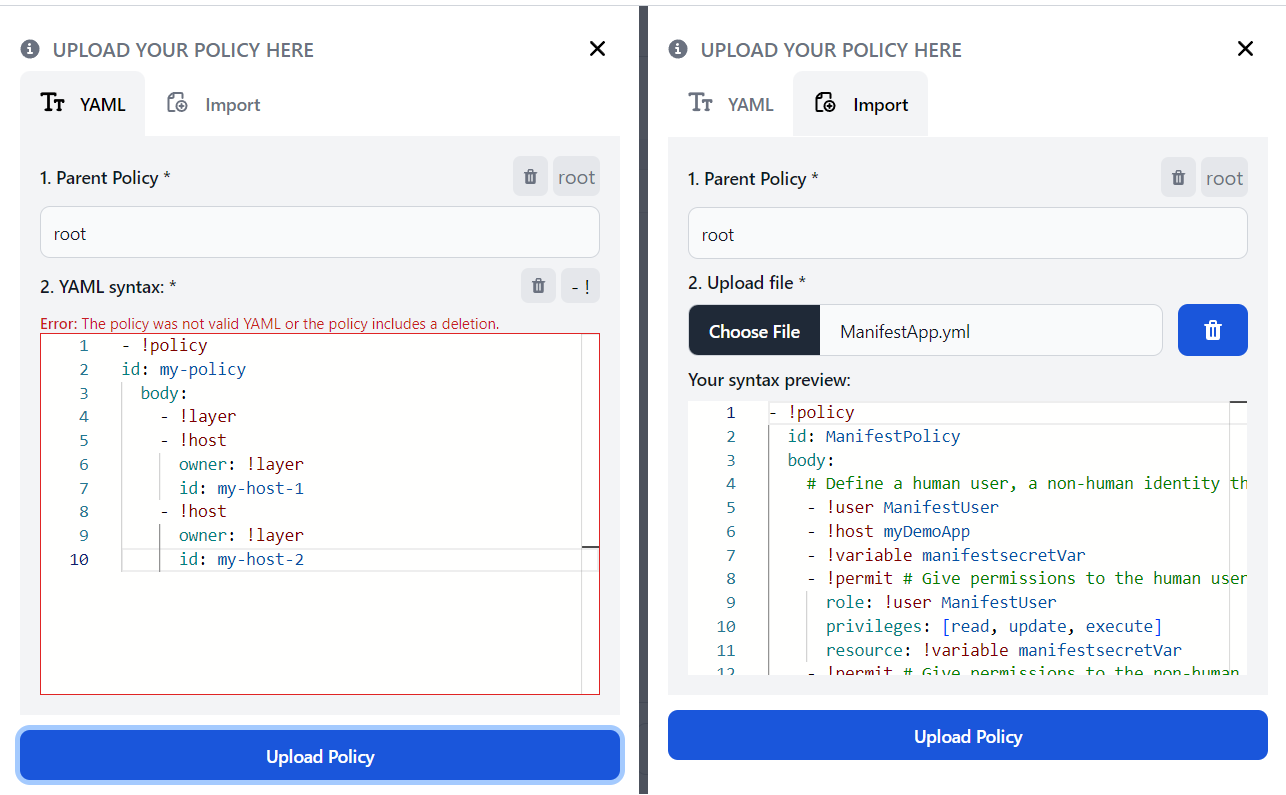Click the root shortcut button in left panel
The image size is (1286, 795).
577,177
